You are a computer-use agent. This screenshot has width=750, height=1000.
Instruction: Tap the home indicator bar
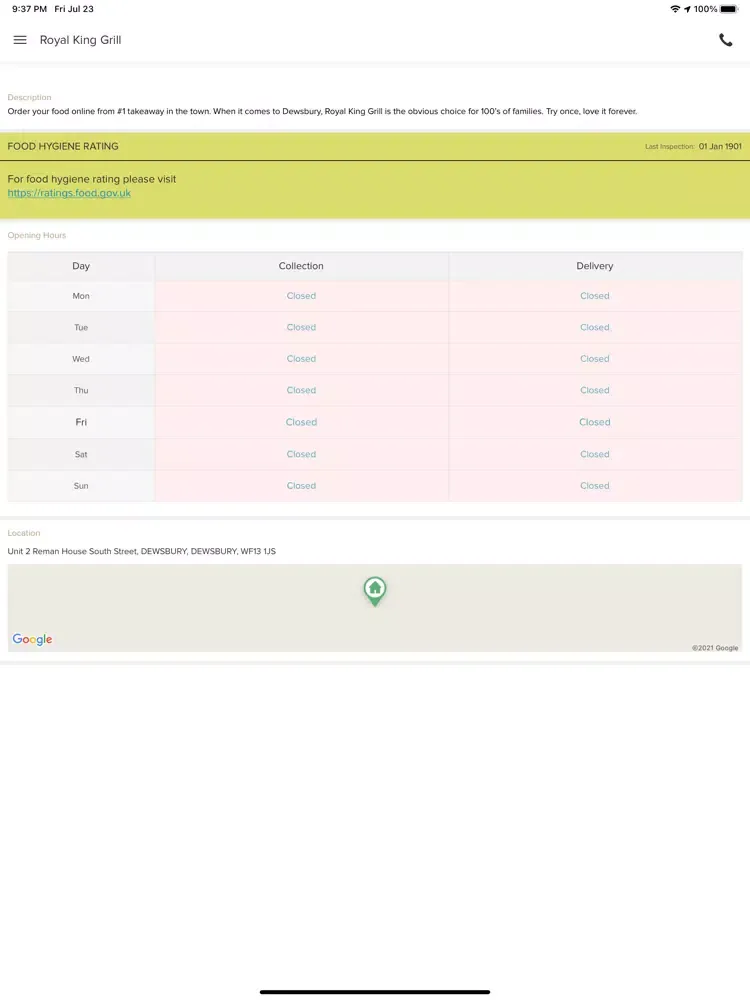[375, 992]
